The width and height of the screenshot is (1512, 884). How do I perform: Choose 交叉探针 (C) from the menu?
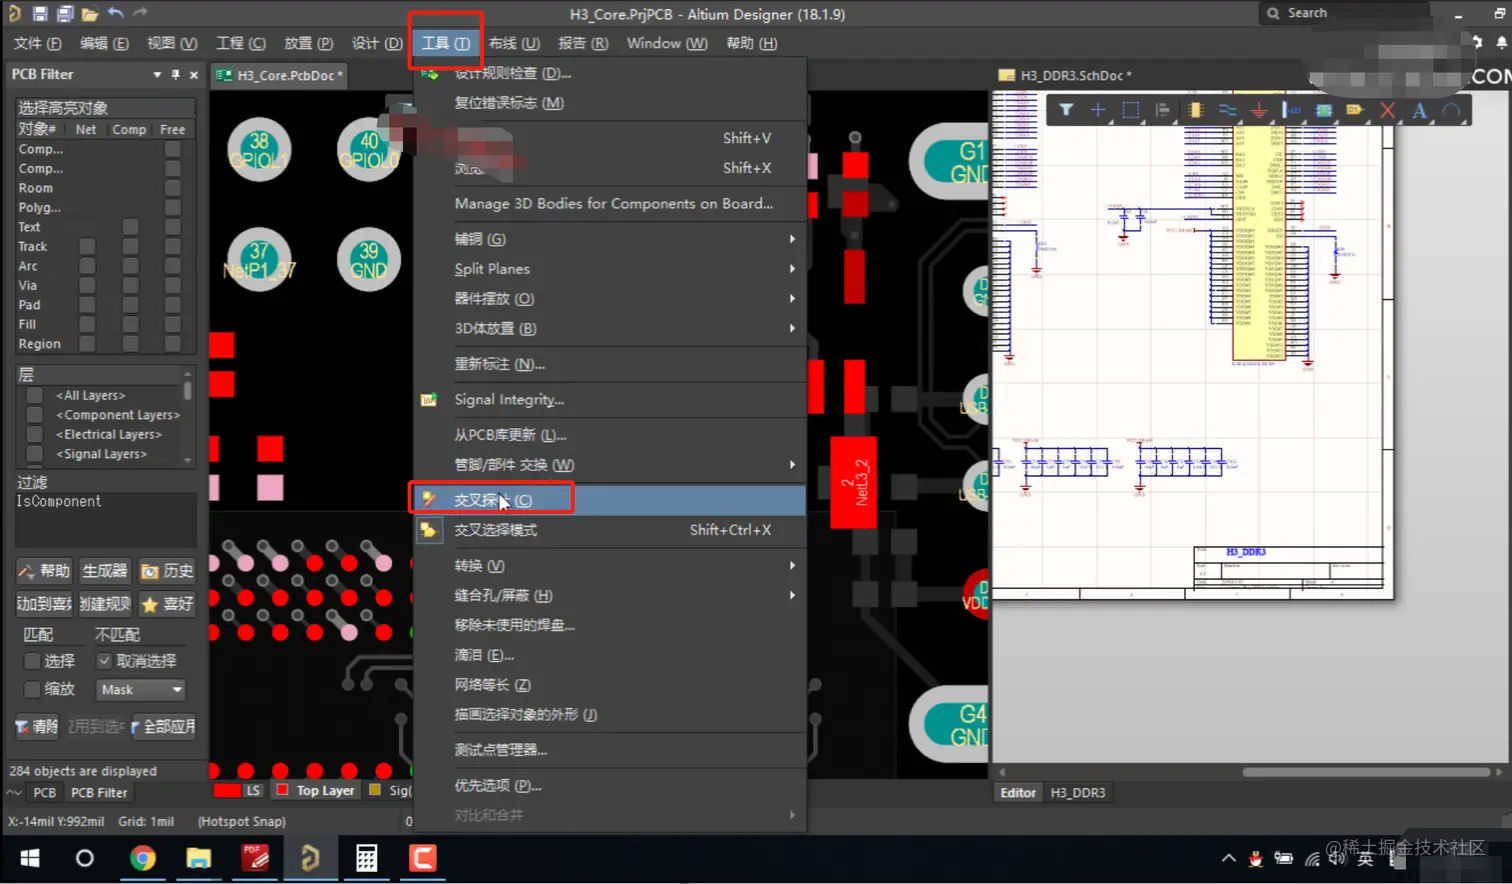pyautogui.click(x=610, y=500)
